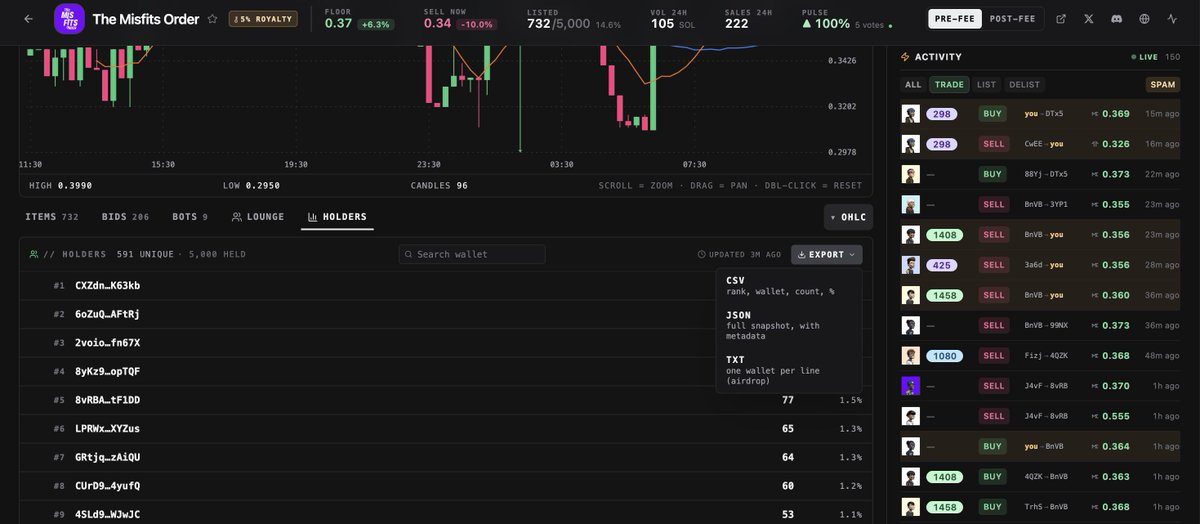1200x524 pixels.
Task: Click rank badge 1080 in activity list
Action: pos(945,355)
